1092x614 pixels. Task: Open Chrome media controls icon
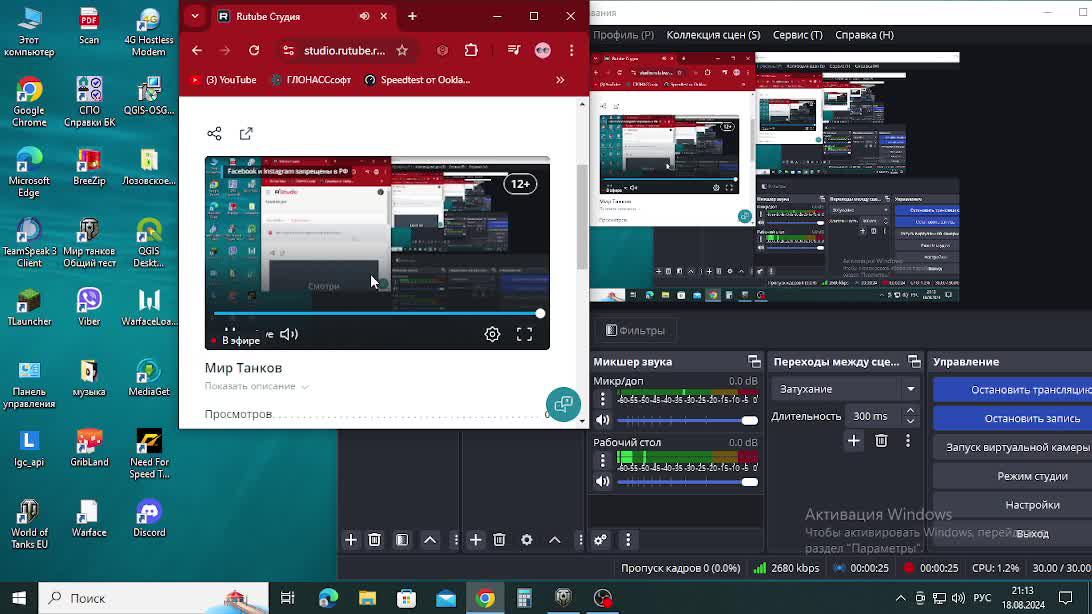514,50
